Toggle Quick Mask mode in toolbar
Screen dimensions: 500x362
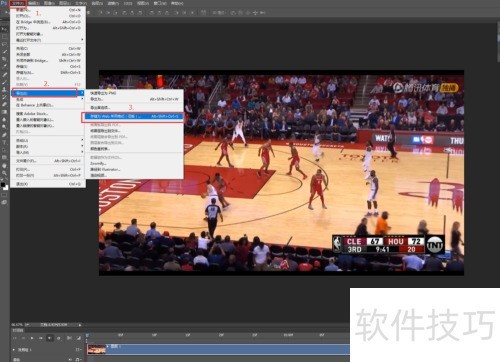[4, 195]
